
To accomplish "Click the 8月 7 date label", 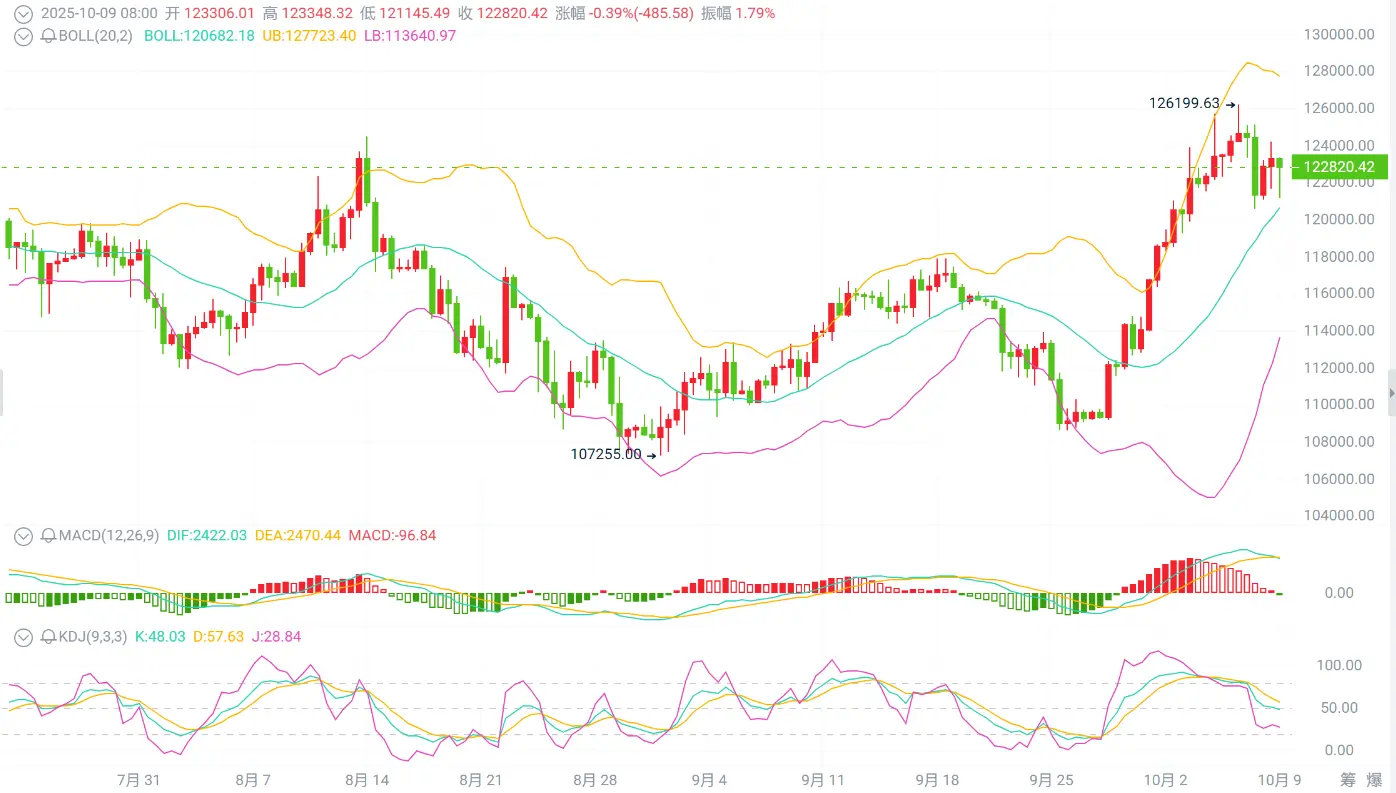I will [x=252, y=779].
